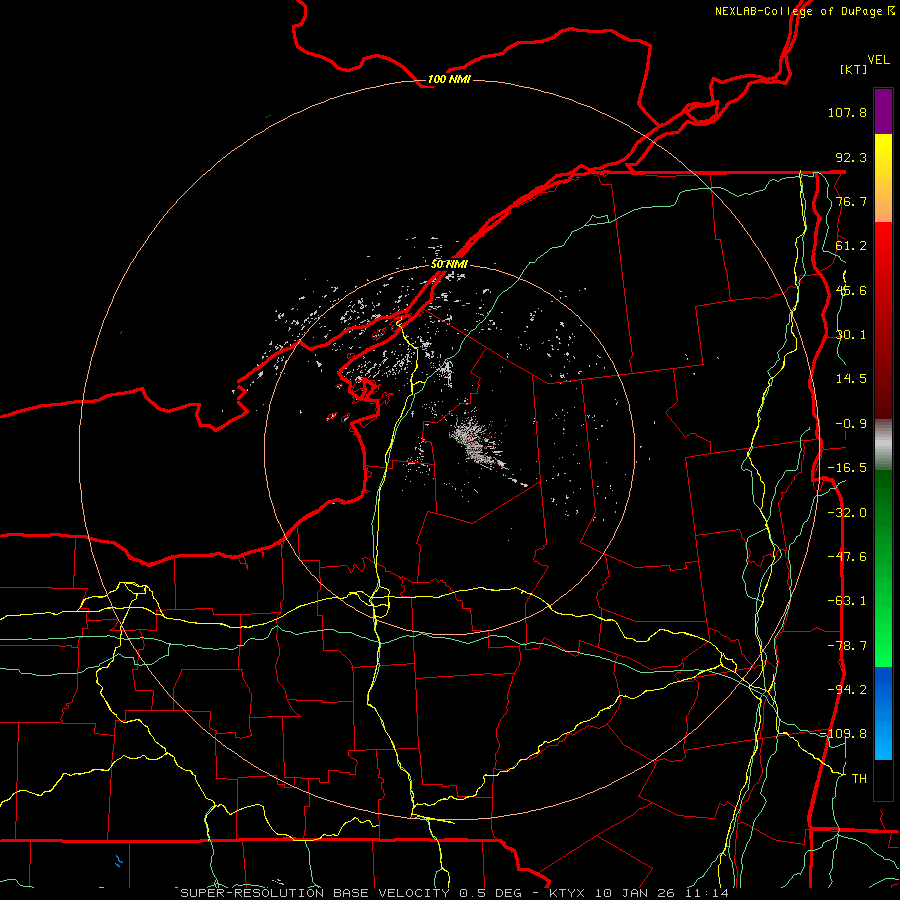Click the -78.7 value on velocity scale
900x900 pixels.
coord(847,646)
